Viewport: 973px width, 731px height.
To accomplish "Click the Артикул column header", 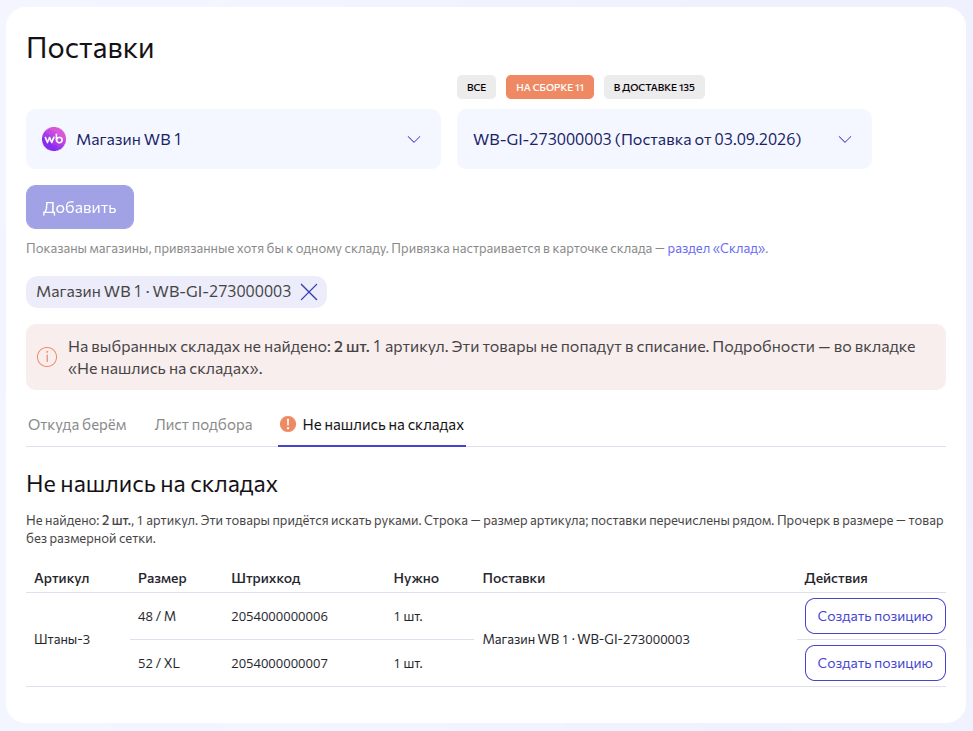I will 61,578.
